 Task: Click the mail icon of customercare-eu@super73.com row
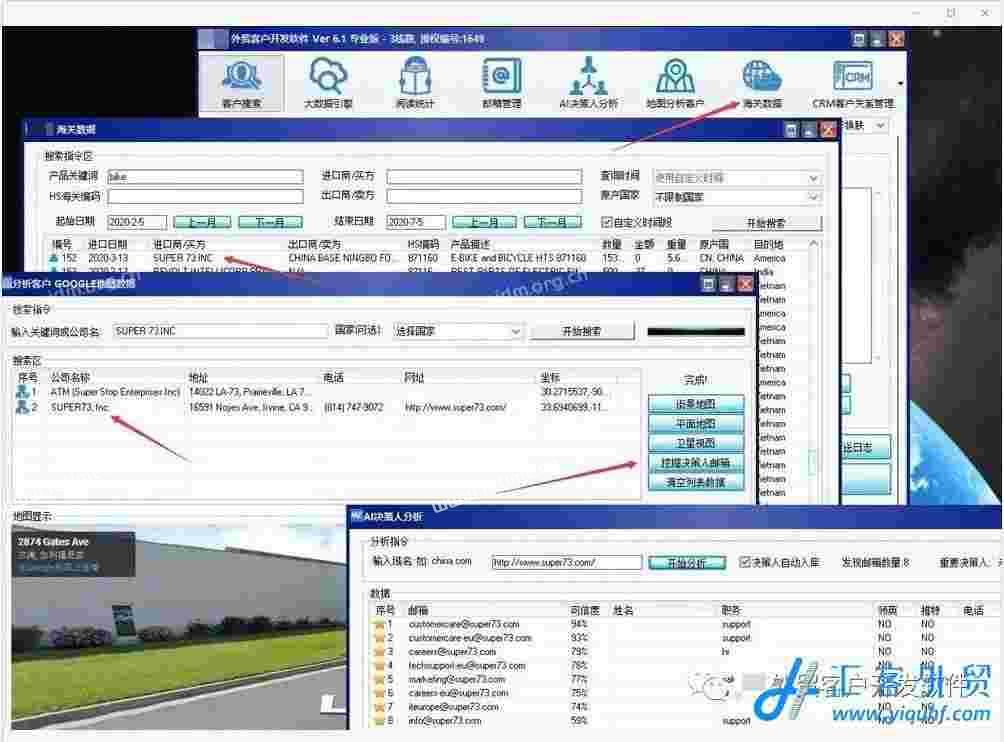(379, 638)
